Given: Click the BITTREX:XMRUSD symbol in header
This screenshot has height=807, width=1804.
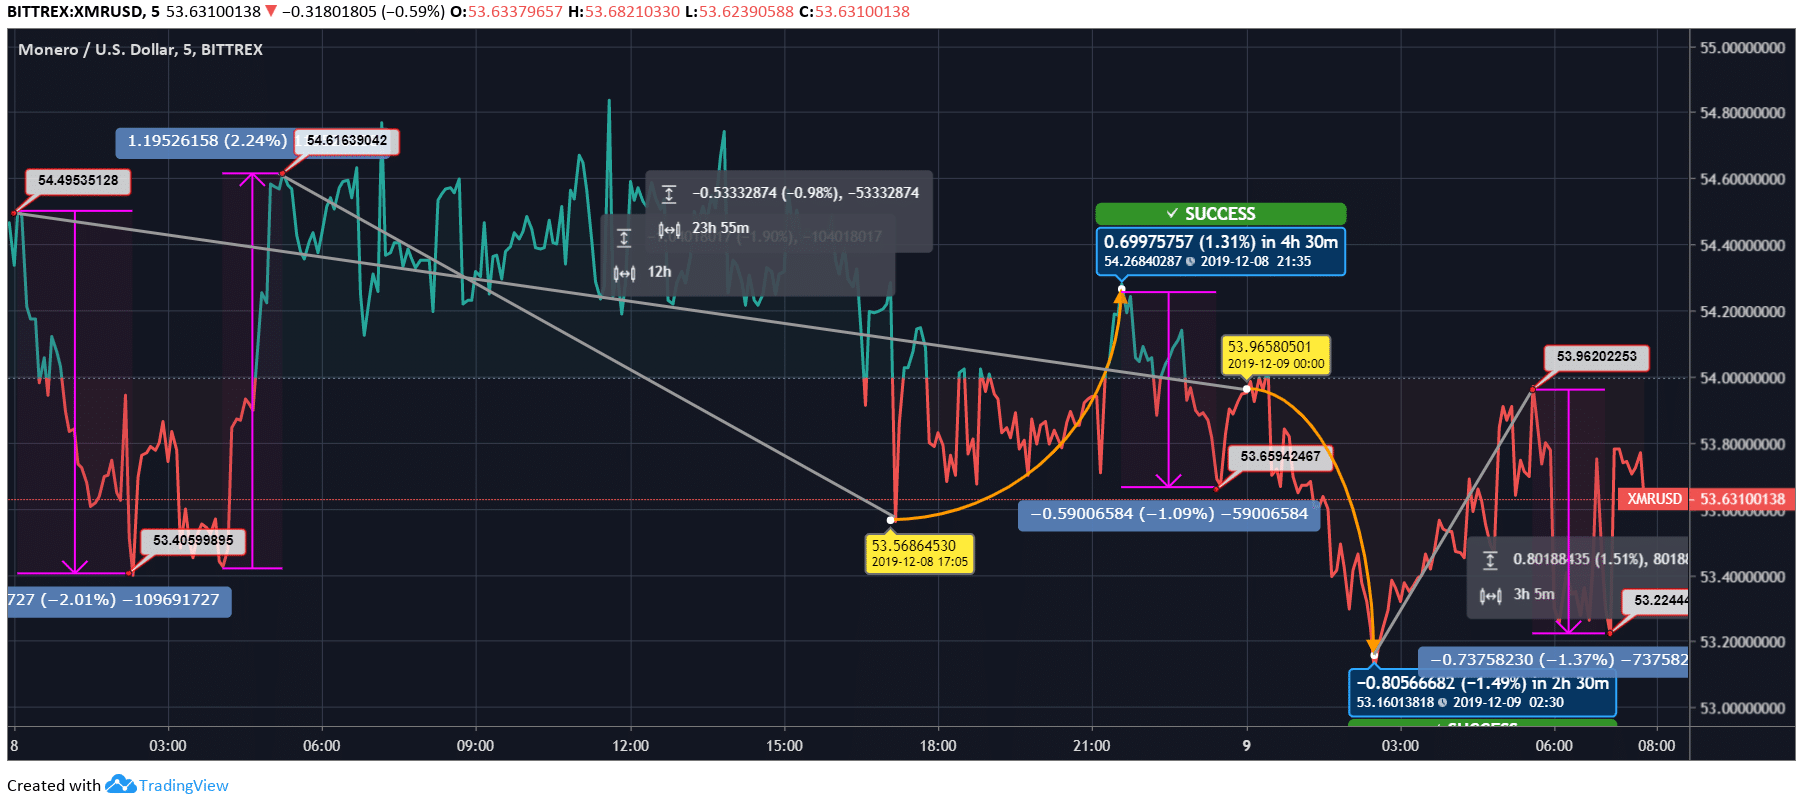Looking at the screenshot, I should click(x=75, y=12).
